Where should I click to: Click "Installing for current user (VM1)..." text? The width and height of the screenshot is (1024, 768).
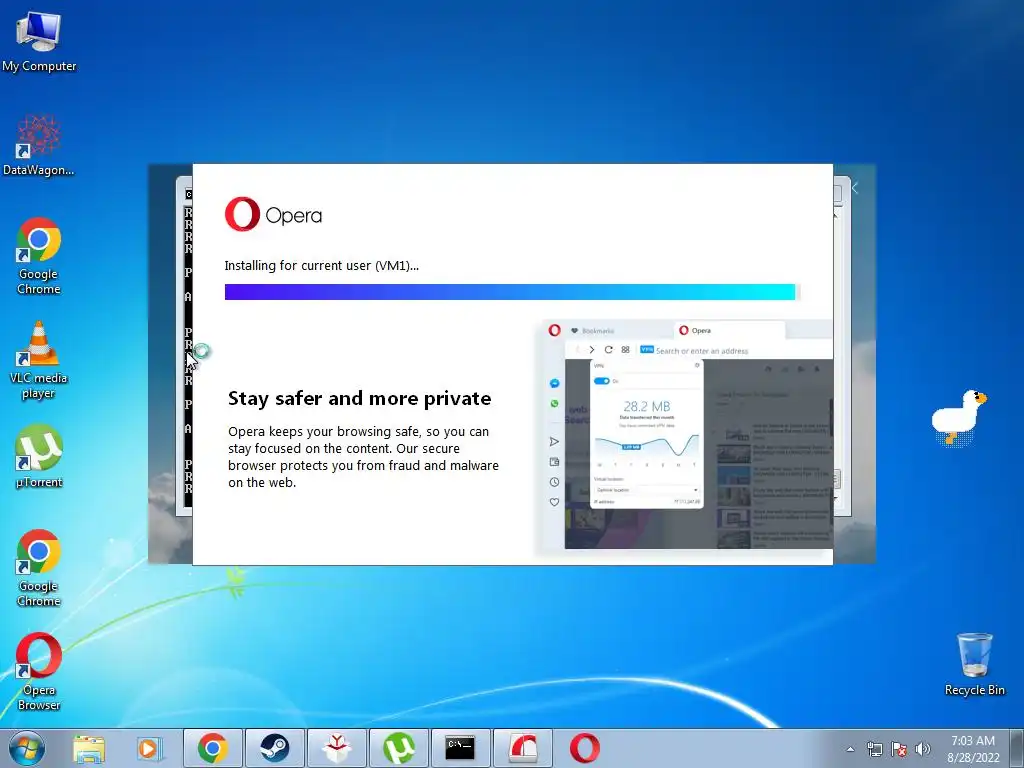pyautogui.click(x=321, y=266)
